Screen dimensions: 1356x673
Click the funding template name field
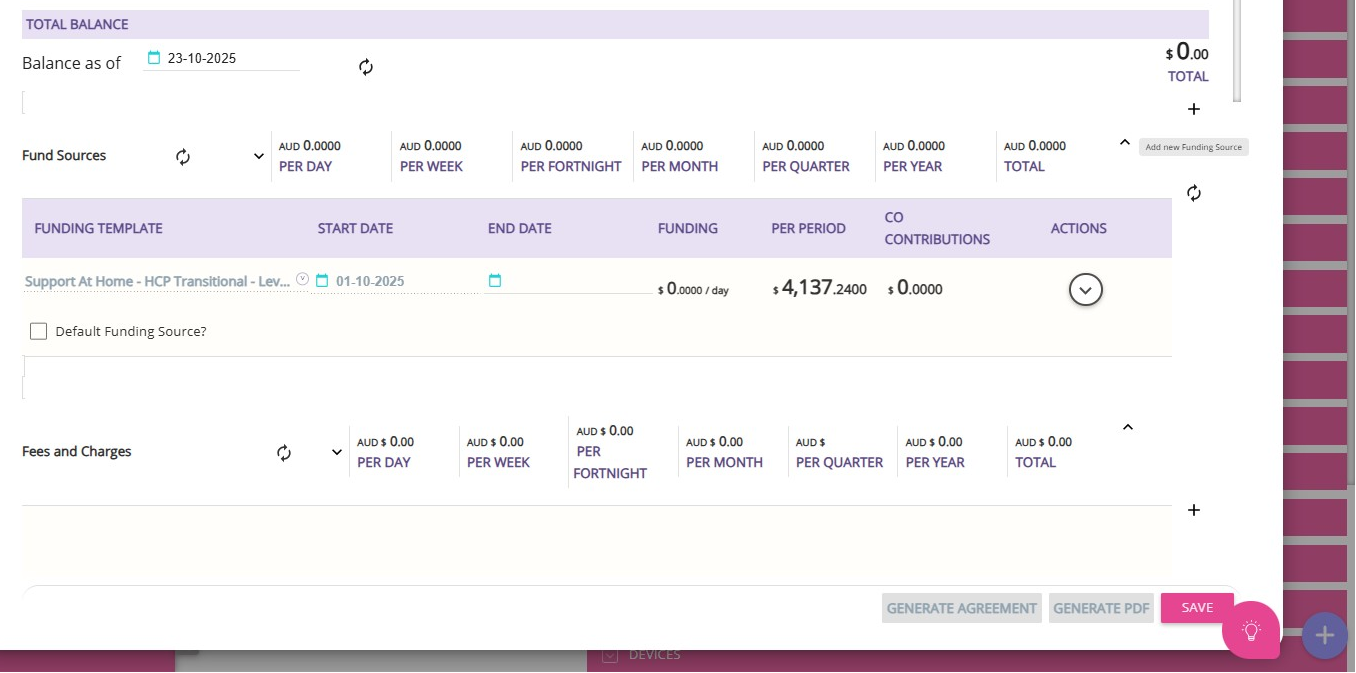tap(158, 282)
